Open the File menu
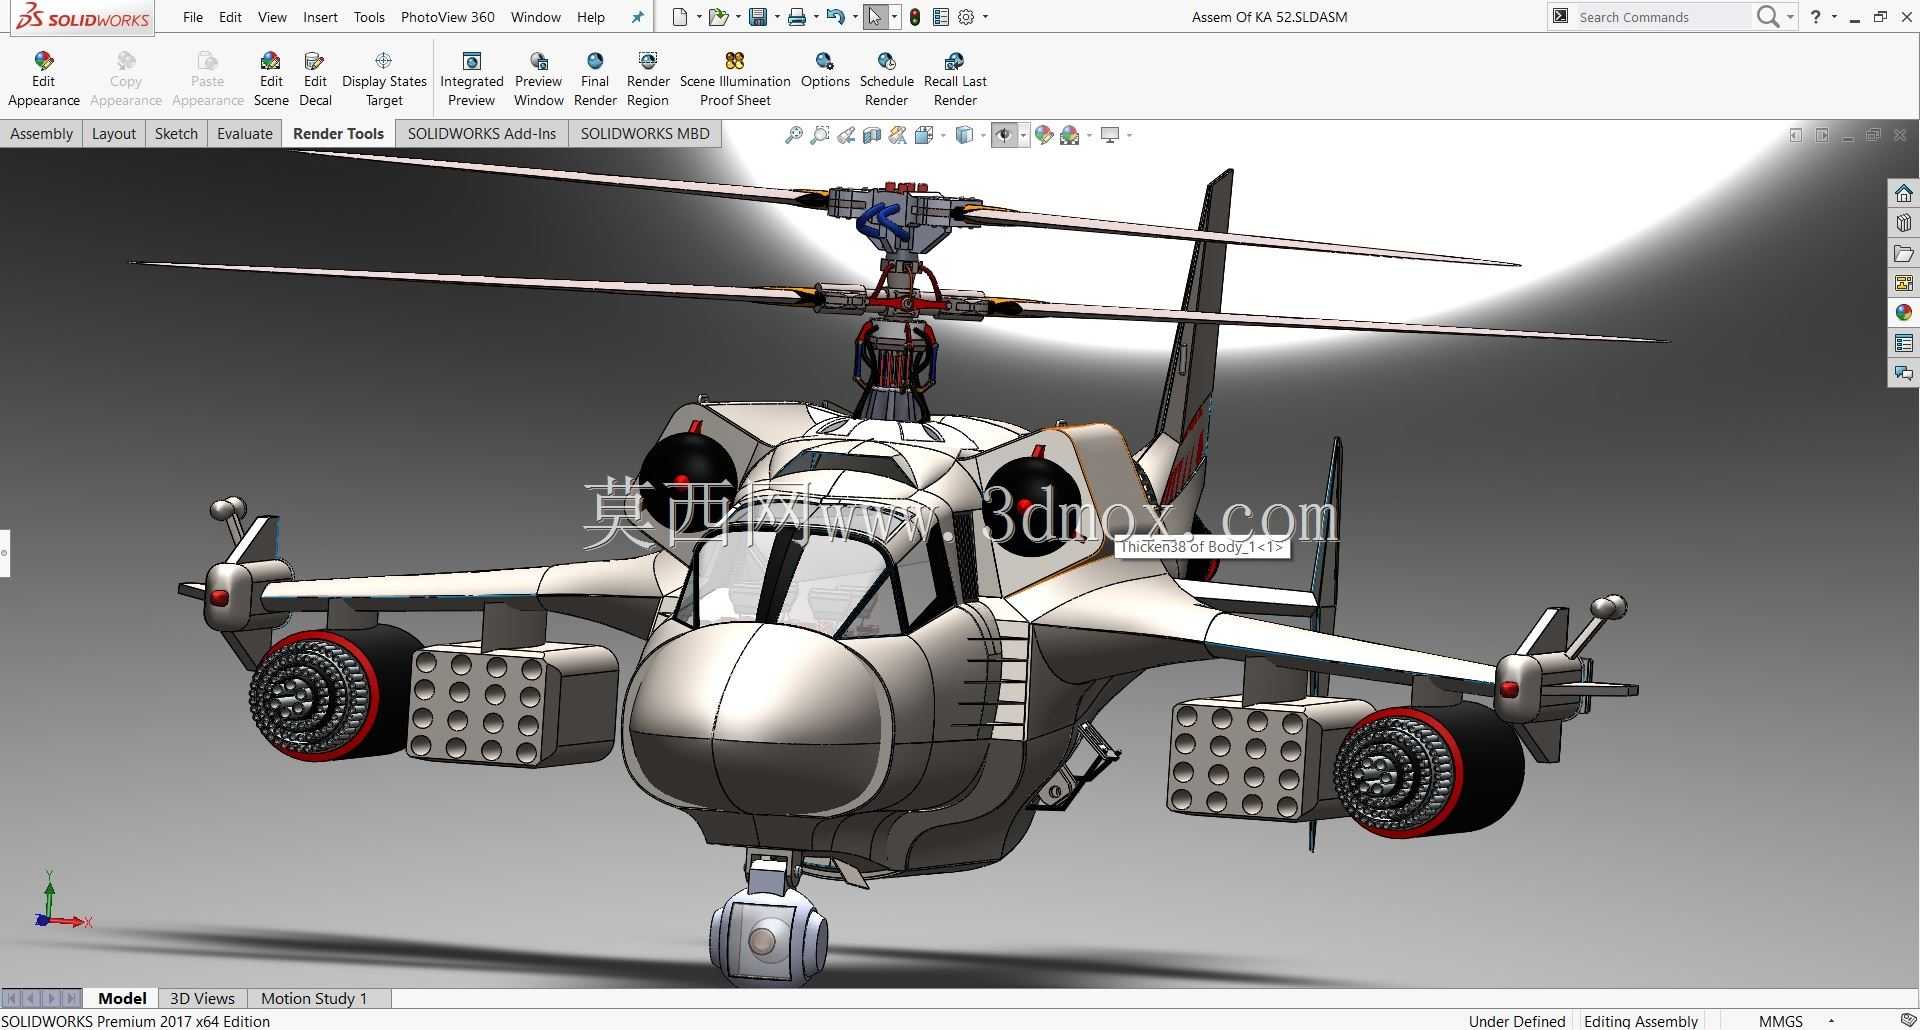 point(193,17)
